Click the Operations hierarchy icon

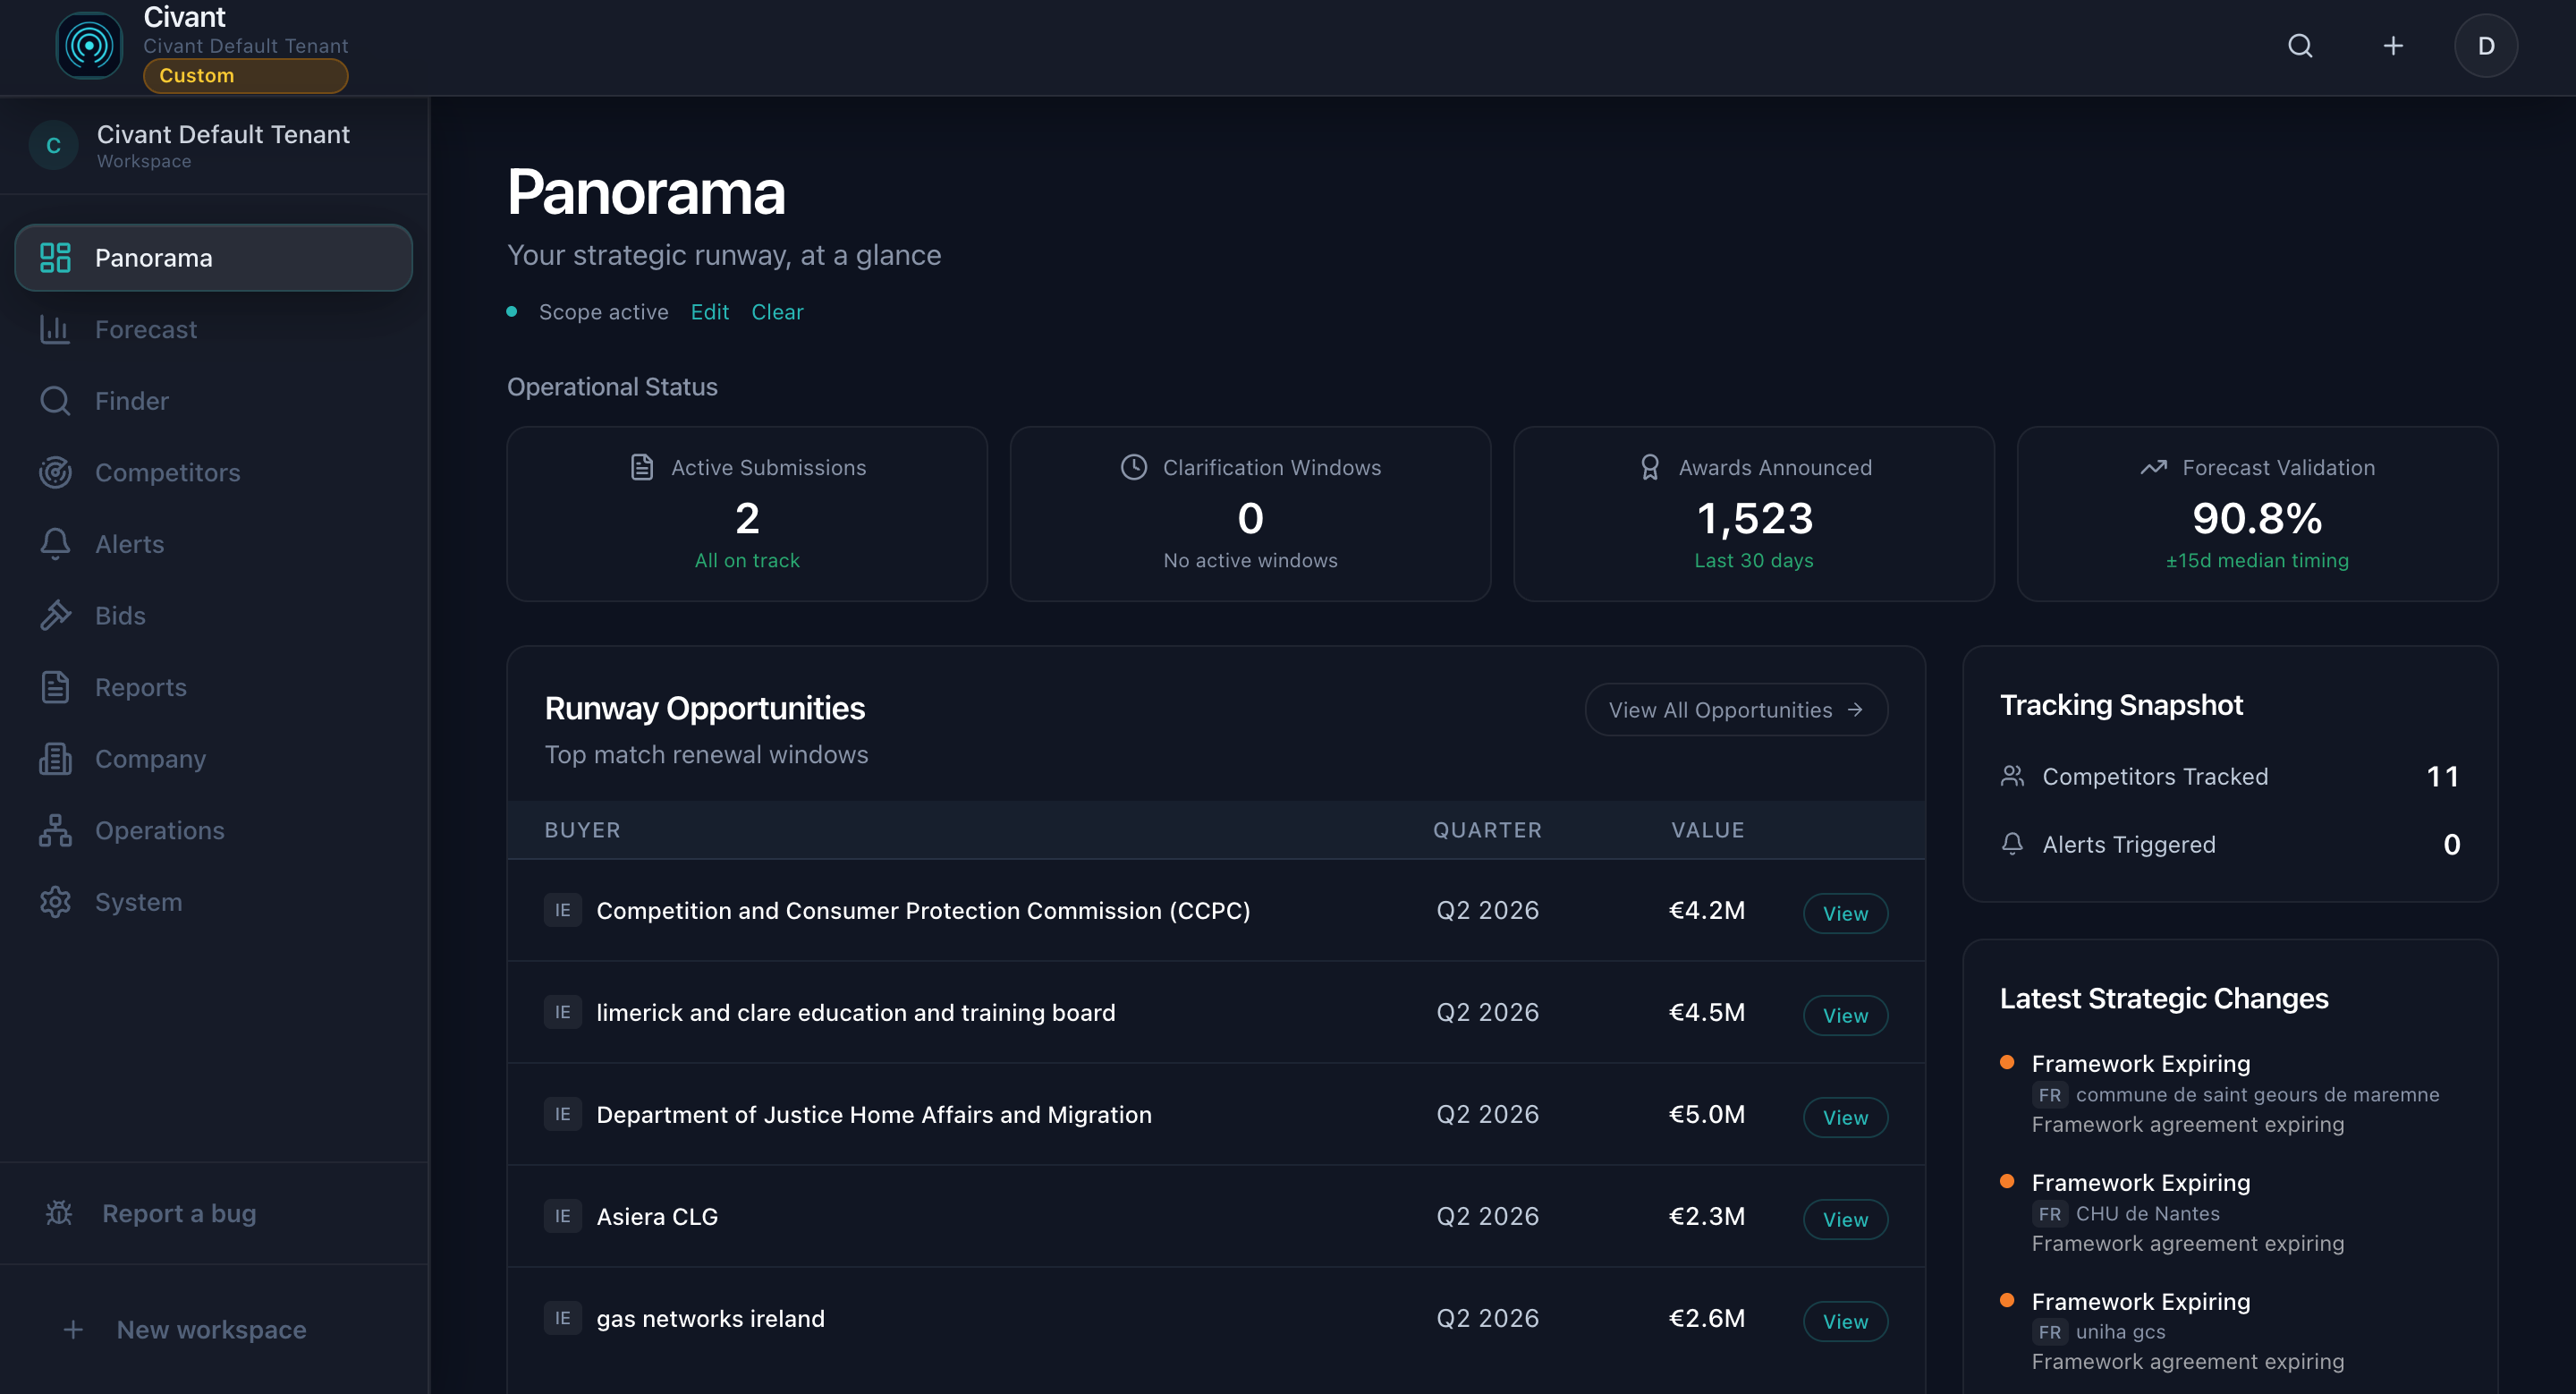pyautogui.click(x=55, y=830)
